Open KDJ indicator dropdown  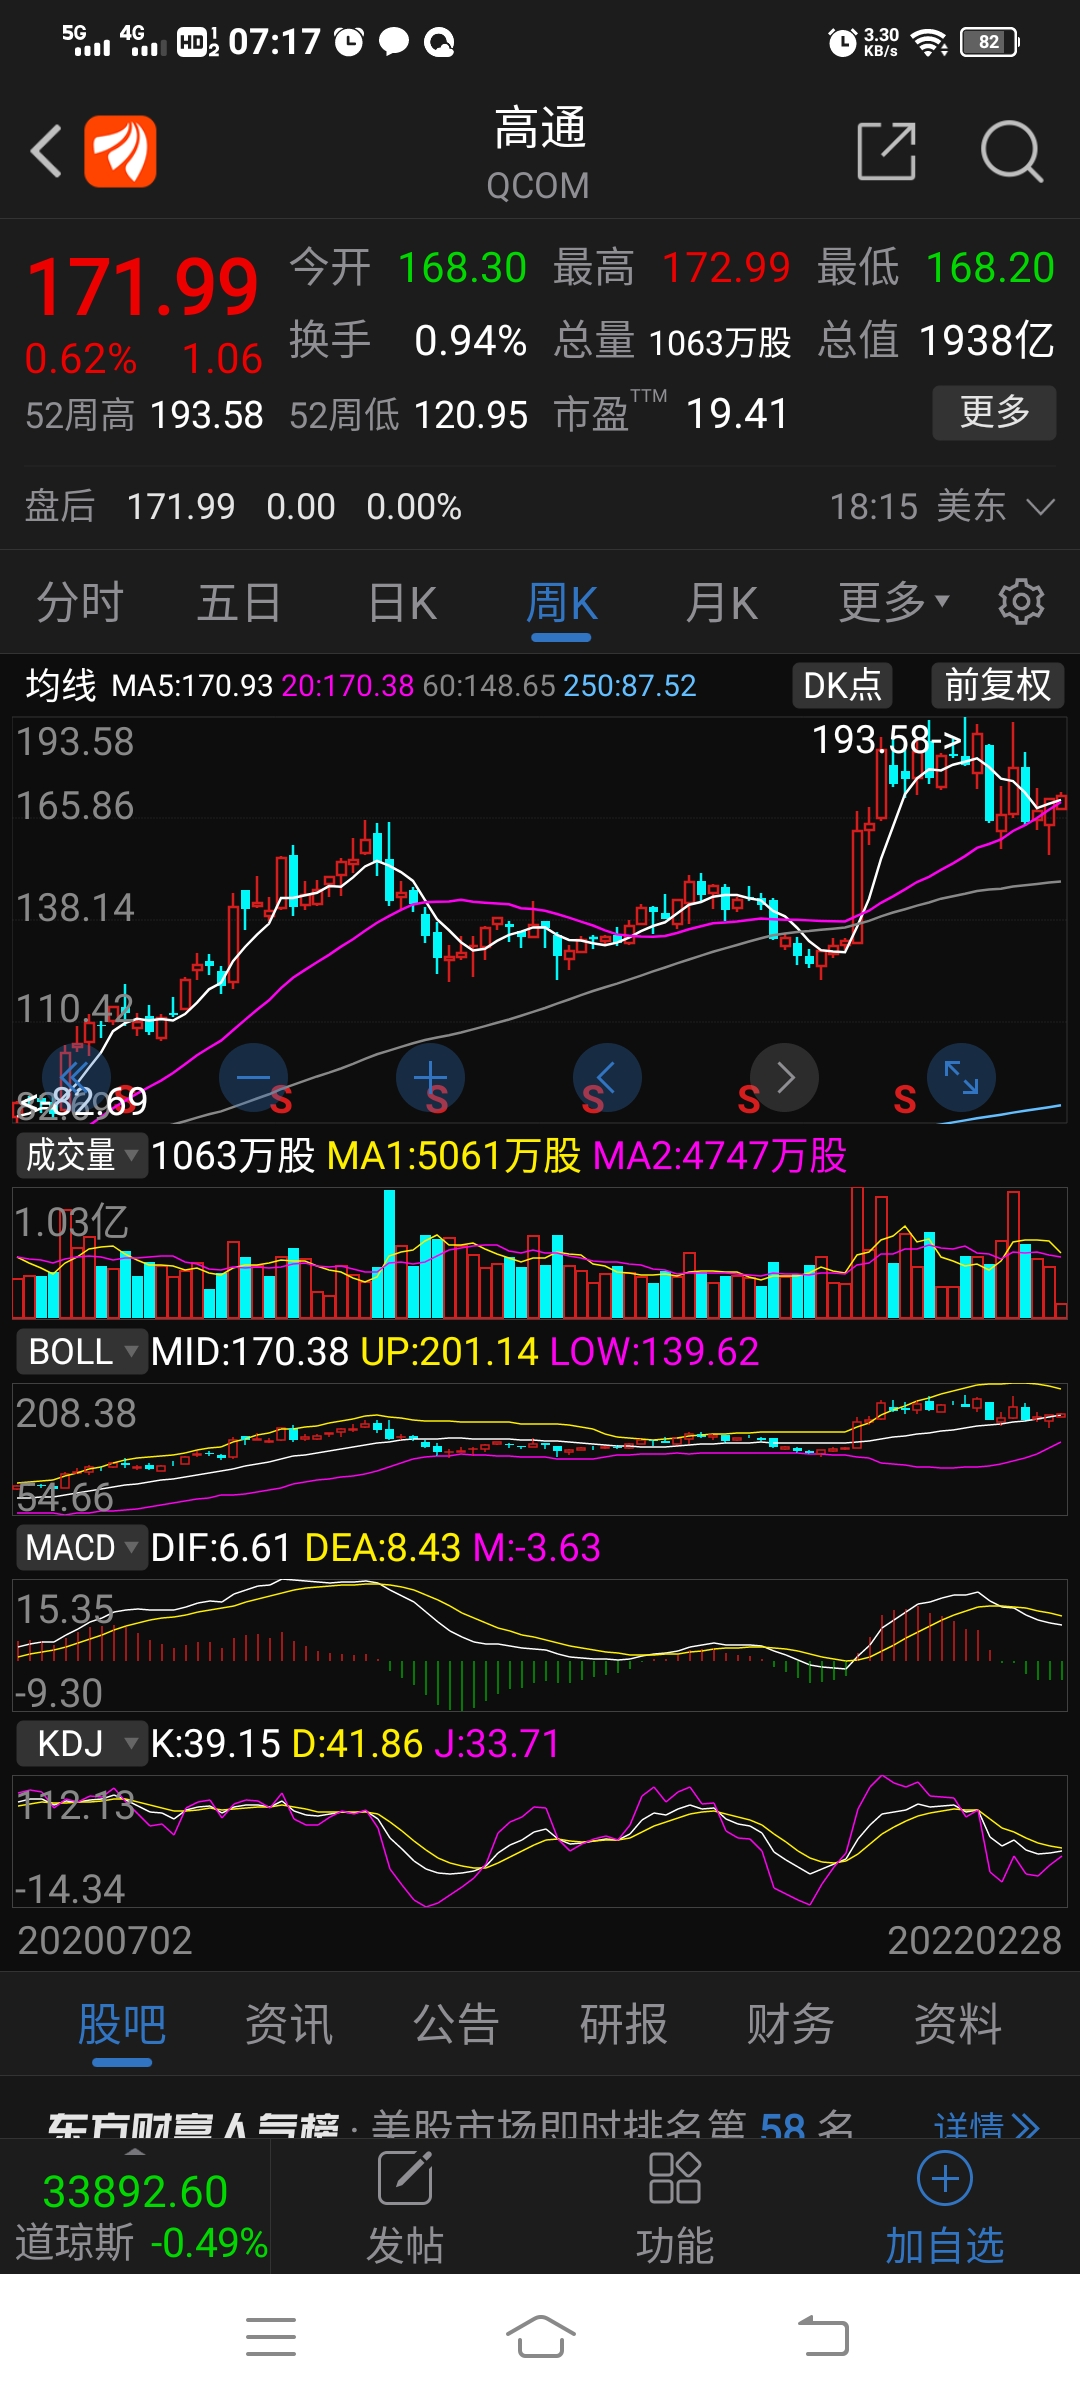(82, 1744)
